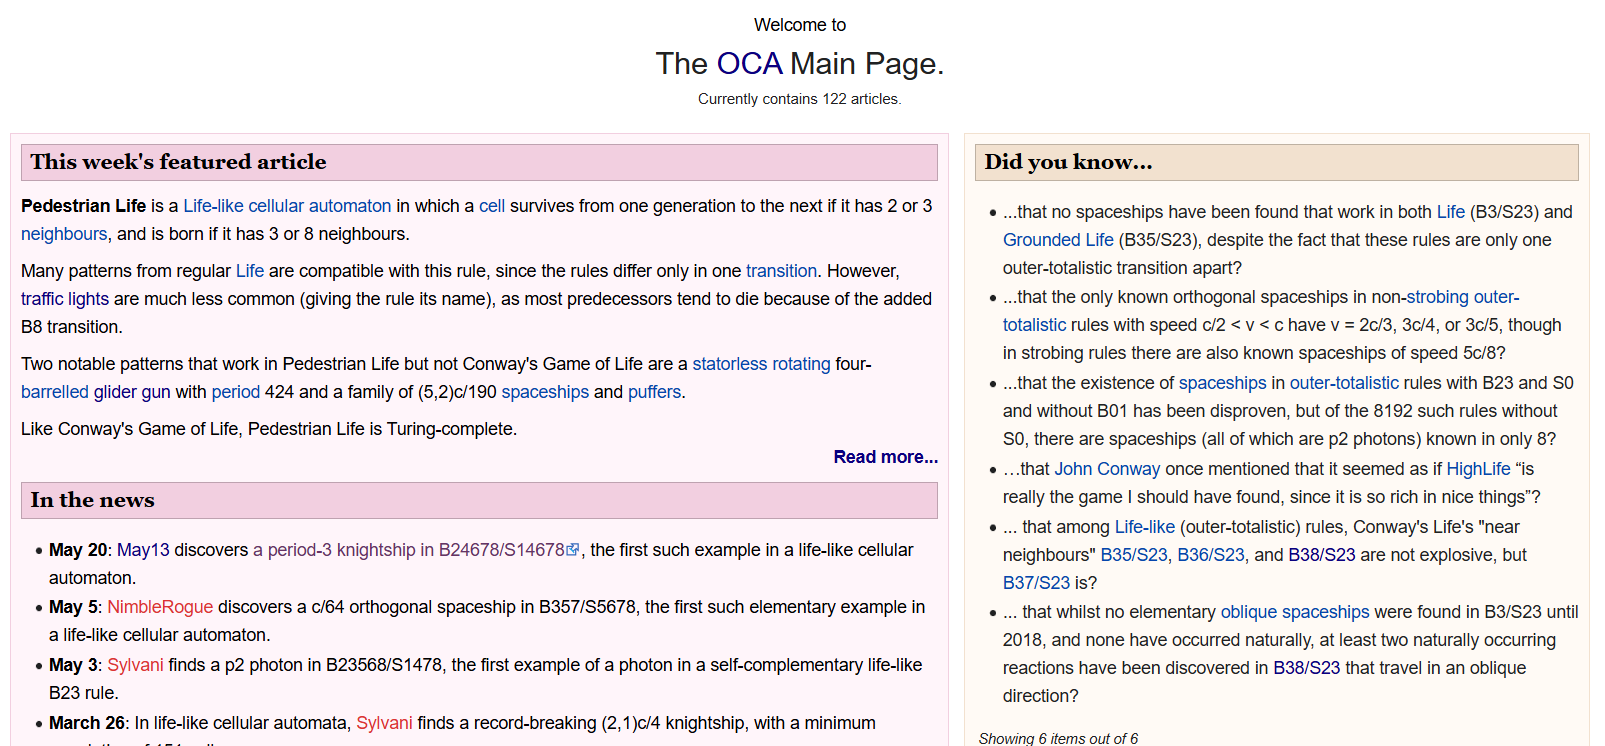Click the 'March 26' date label
This screenshot has width=1605, height=746.
(x=87, y=723)
